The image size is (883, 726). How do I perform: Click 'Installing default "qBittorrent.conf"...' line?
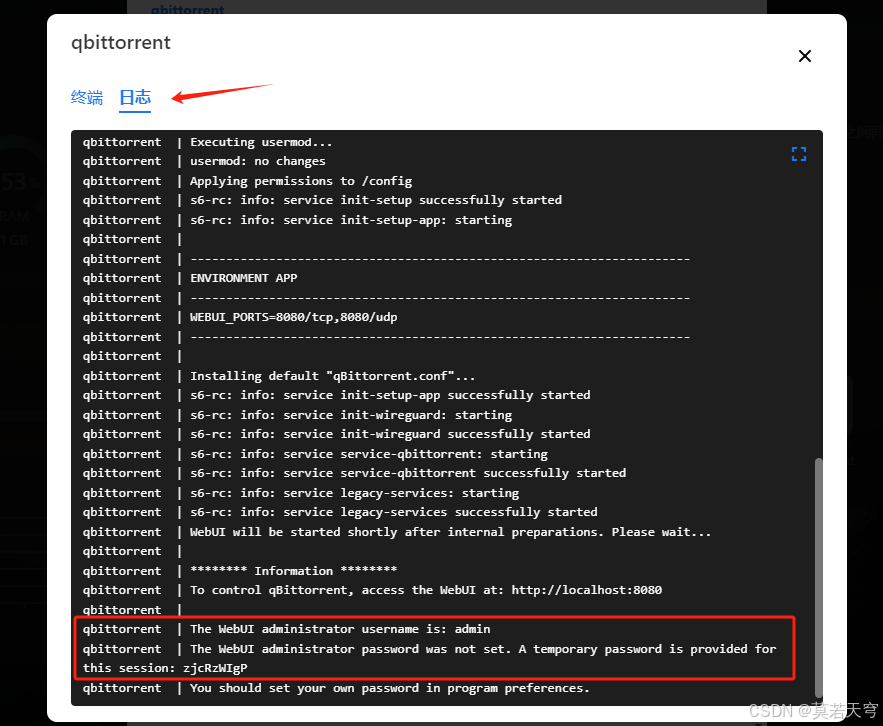click(x=333, y=376)
